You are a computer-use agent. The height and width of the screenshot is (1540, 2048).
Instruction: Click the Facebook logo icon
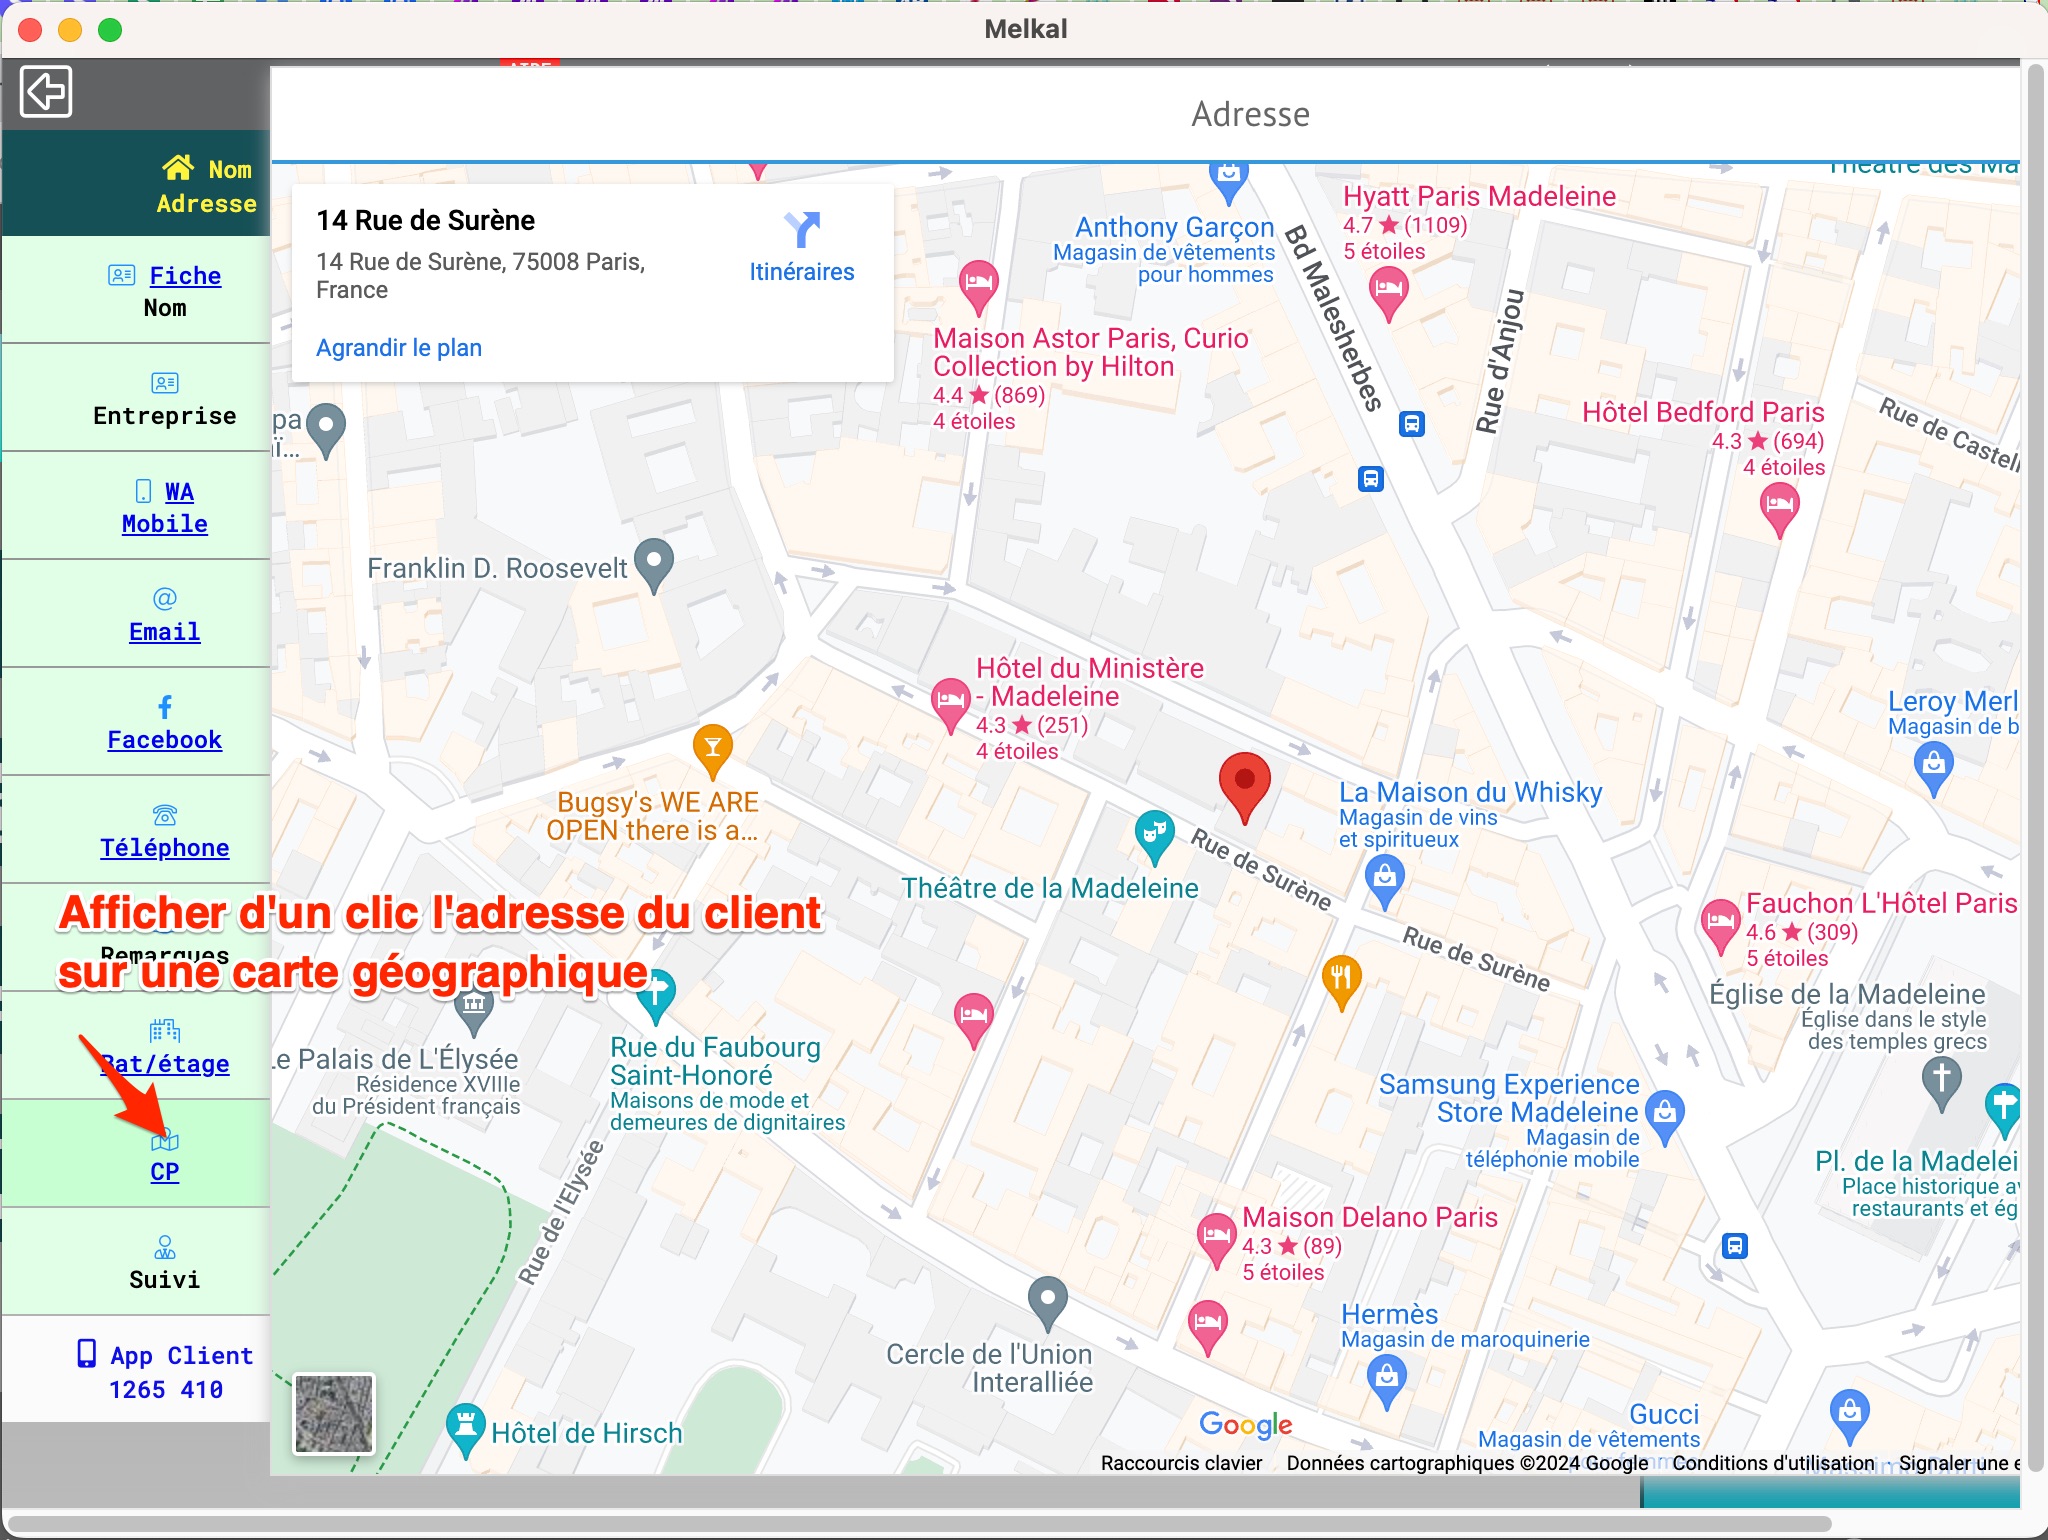coord(165,707)
